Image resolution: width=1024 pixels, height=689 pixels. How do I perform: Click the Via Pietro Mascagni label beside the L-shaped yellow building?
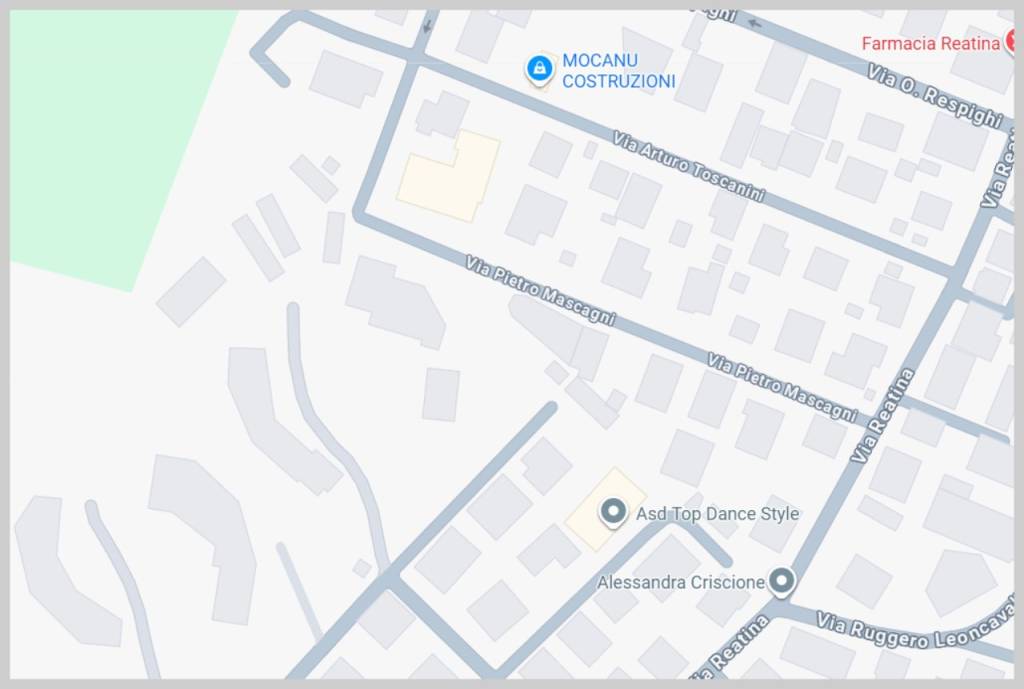point(540,290)
